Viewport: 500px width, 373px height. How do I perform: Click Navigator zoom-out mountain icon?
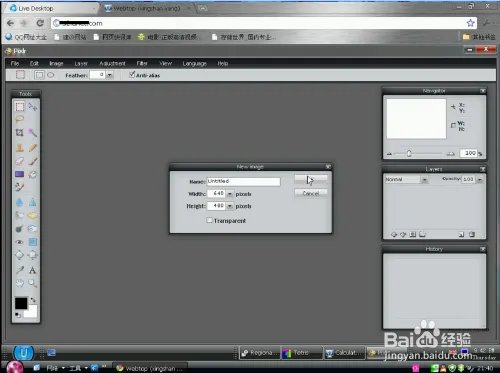coord(389,154)
